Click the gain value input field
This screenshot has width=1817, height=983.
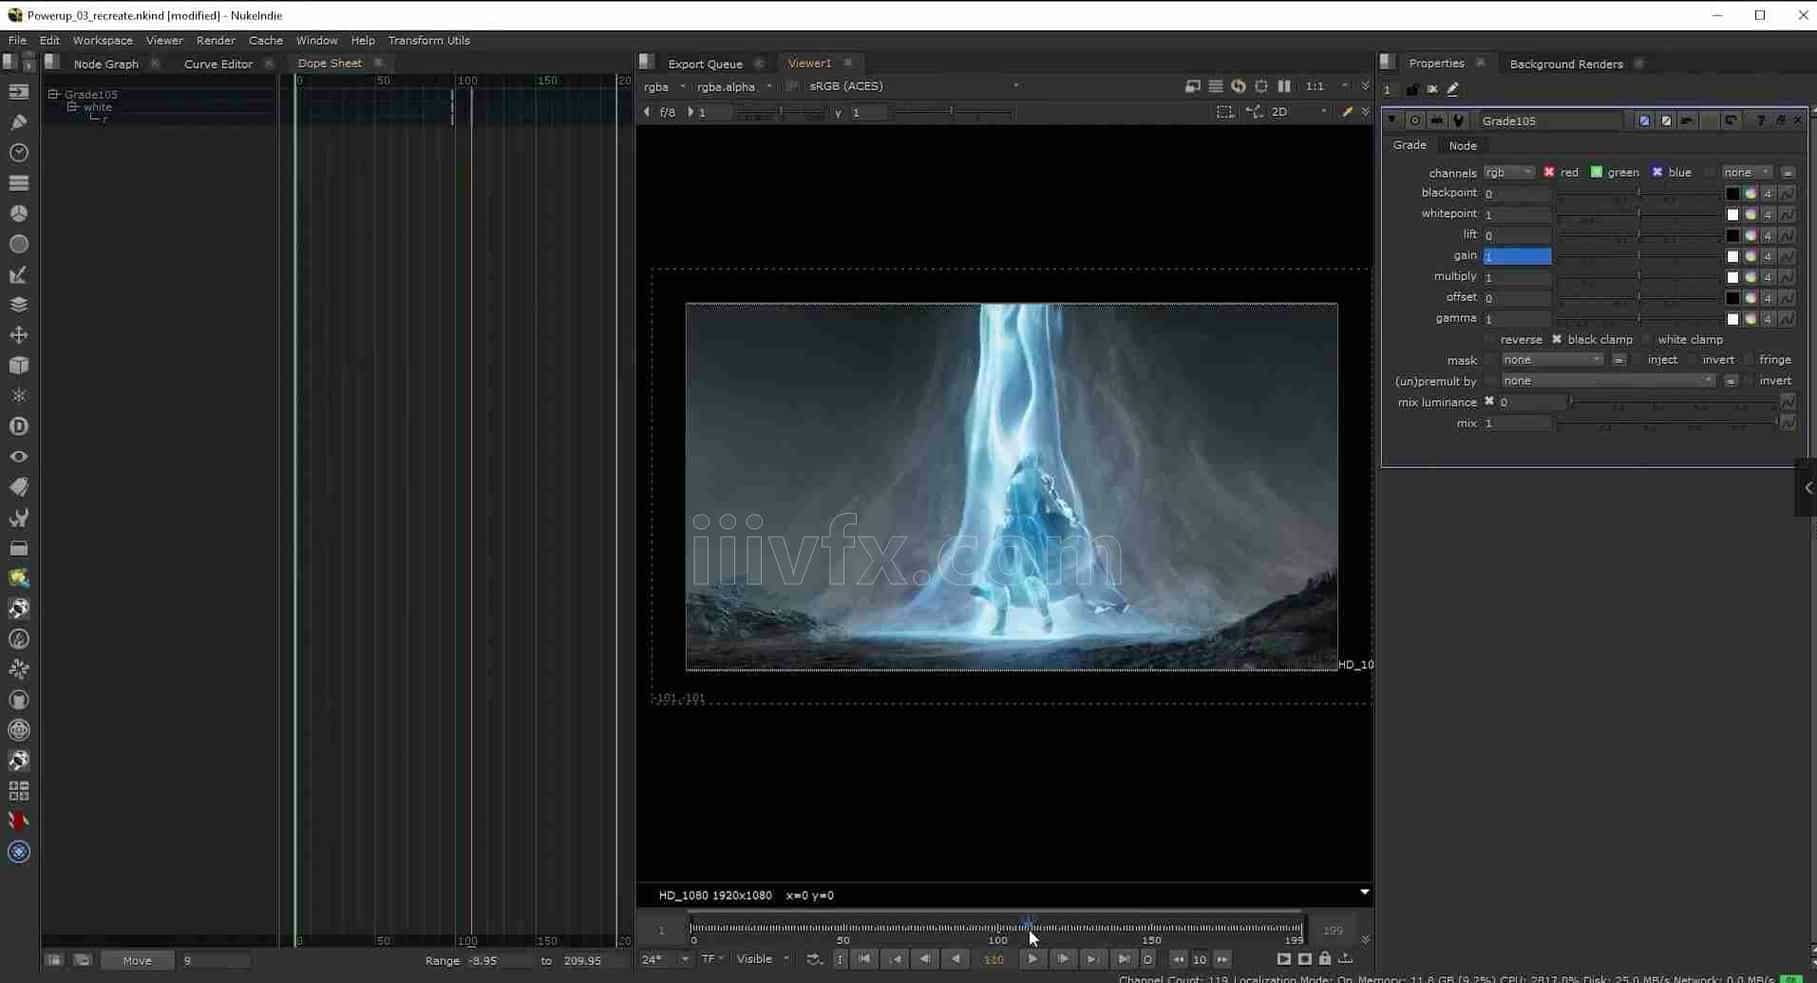1517,257
